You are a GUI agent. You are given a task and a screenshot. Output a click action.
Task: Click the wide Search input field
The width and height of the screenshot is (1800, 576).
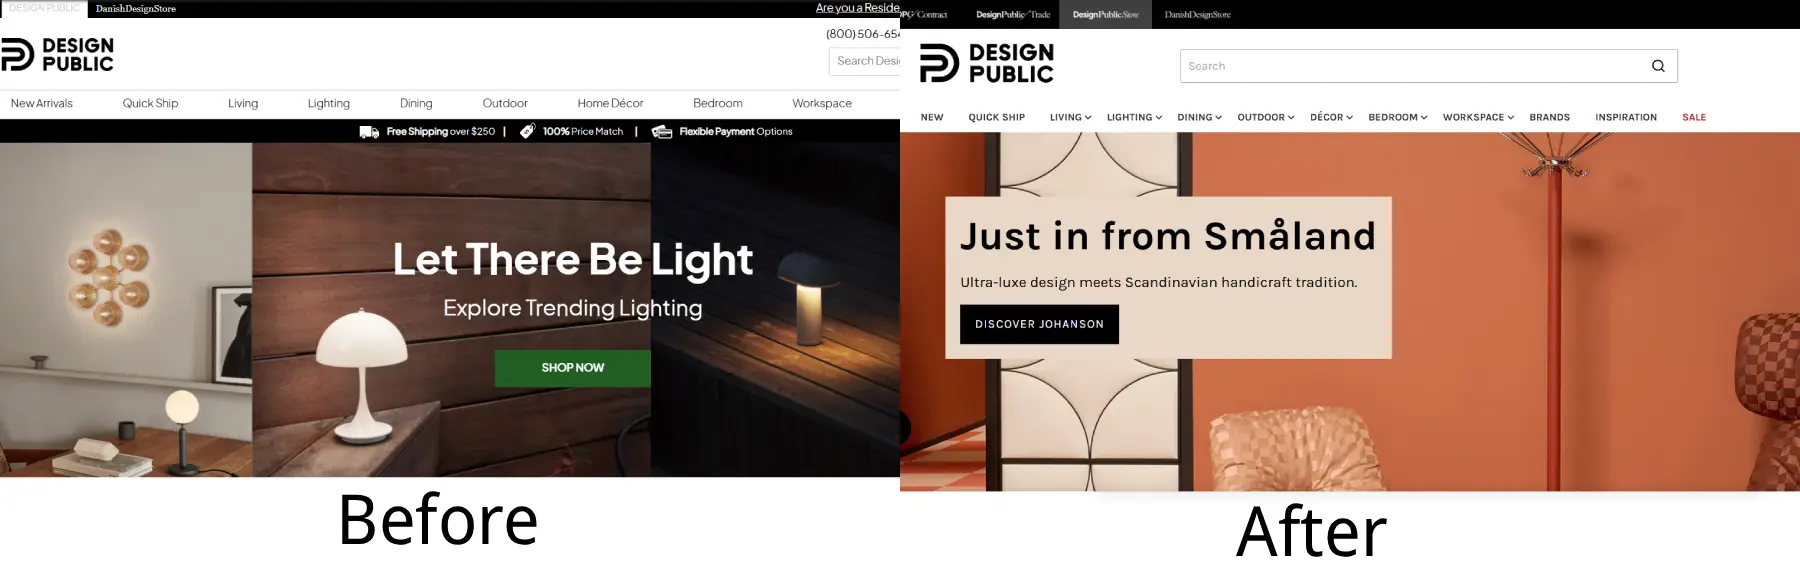tap(1410, 66)
